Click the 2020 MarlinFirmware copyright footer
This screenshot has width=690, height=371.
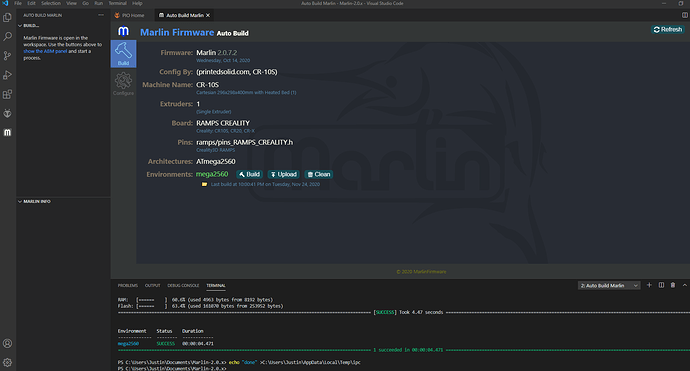click(x=421, y=272)
